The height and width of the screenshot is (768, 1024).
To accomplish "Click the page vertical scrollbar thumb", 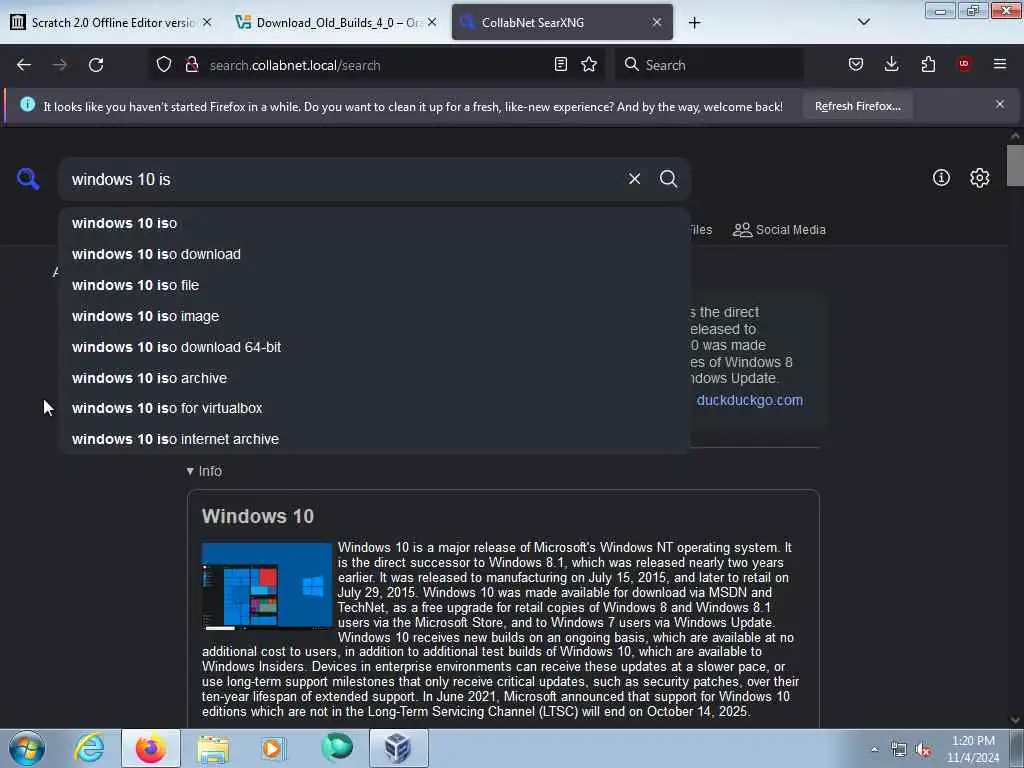I will click(1015, 165).
